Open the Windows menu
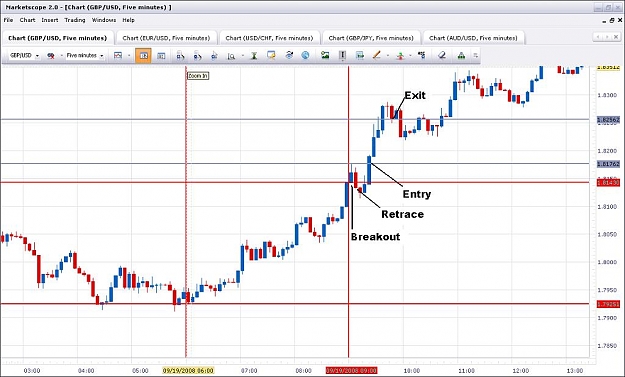Image resolution: width=625 pixels, height=377 pixels. (x=104, y=20)
